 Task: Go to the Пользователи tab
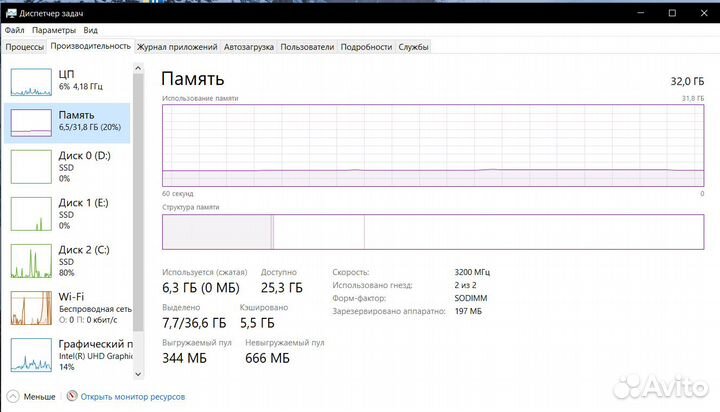307,47
